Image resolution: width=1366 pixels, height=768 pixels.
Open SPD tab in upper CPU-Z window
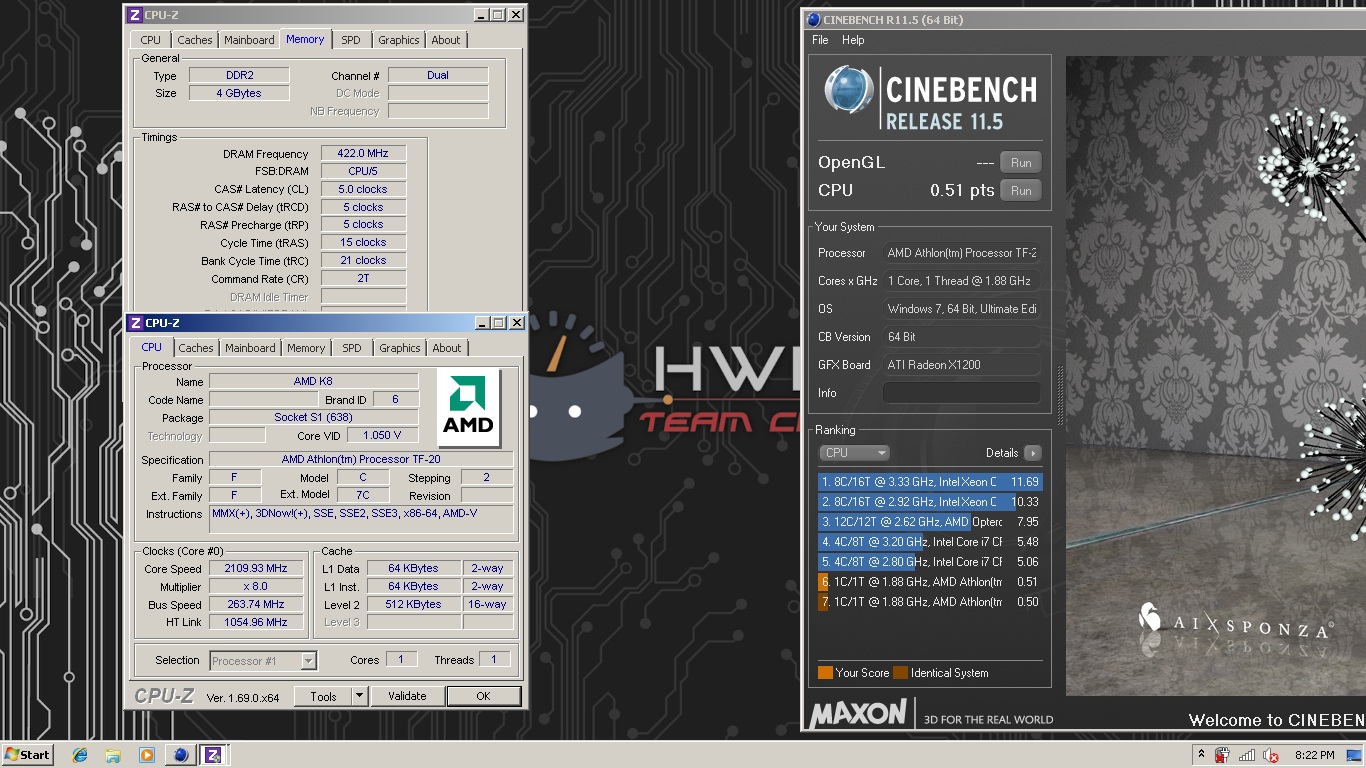point(350,40)
